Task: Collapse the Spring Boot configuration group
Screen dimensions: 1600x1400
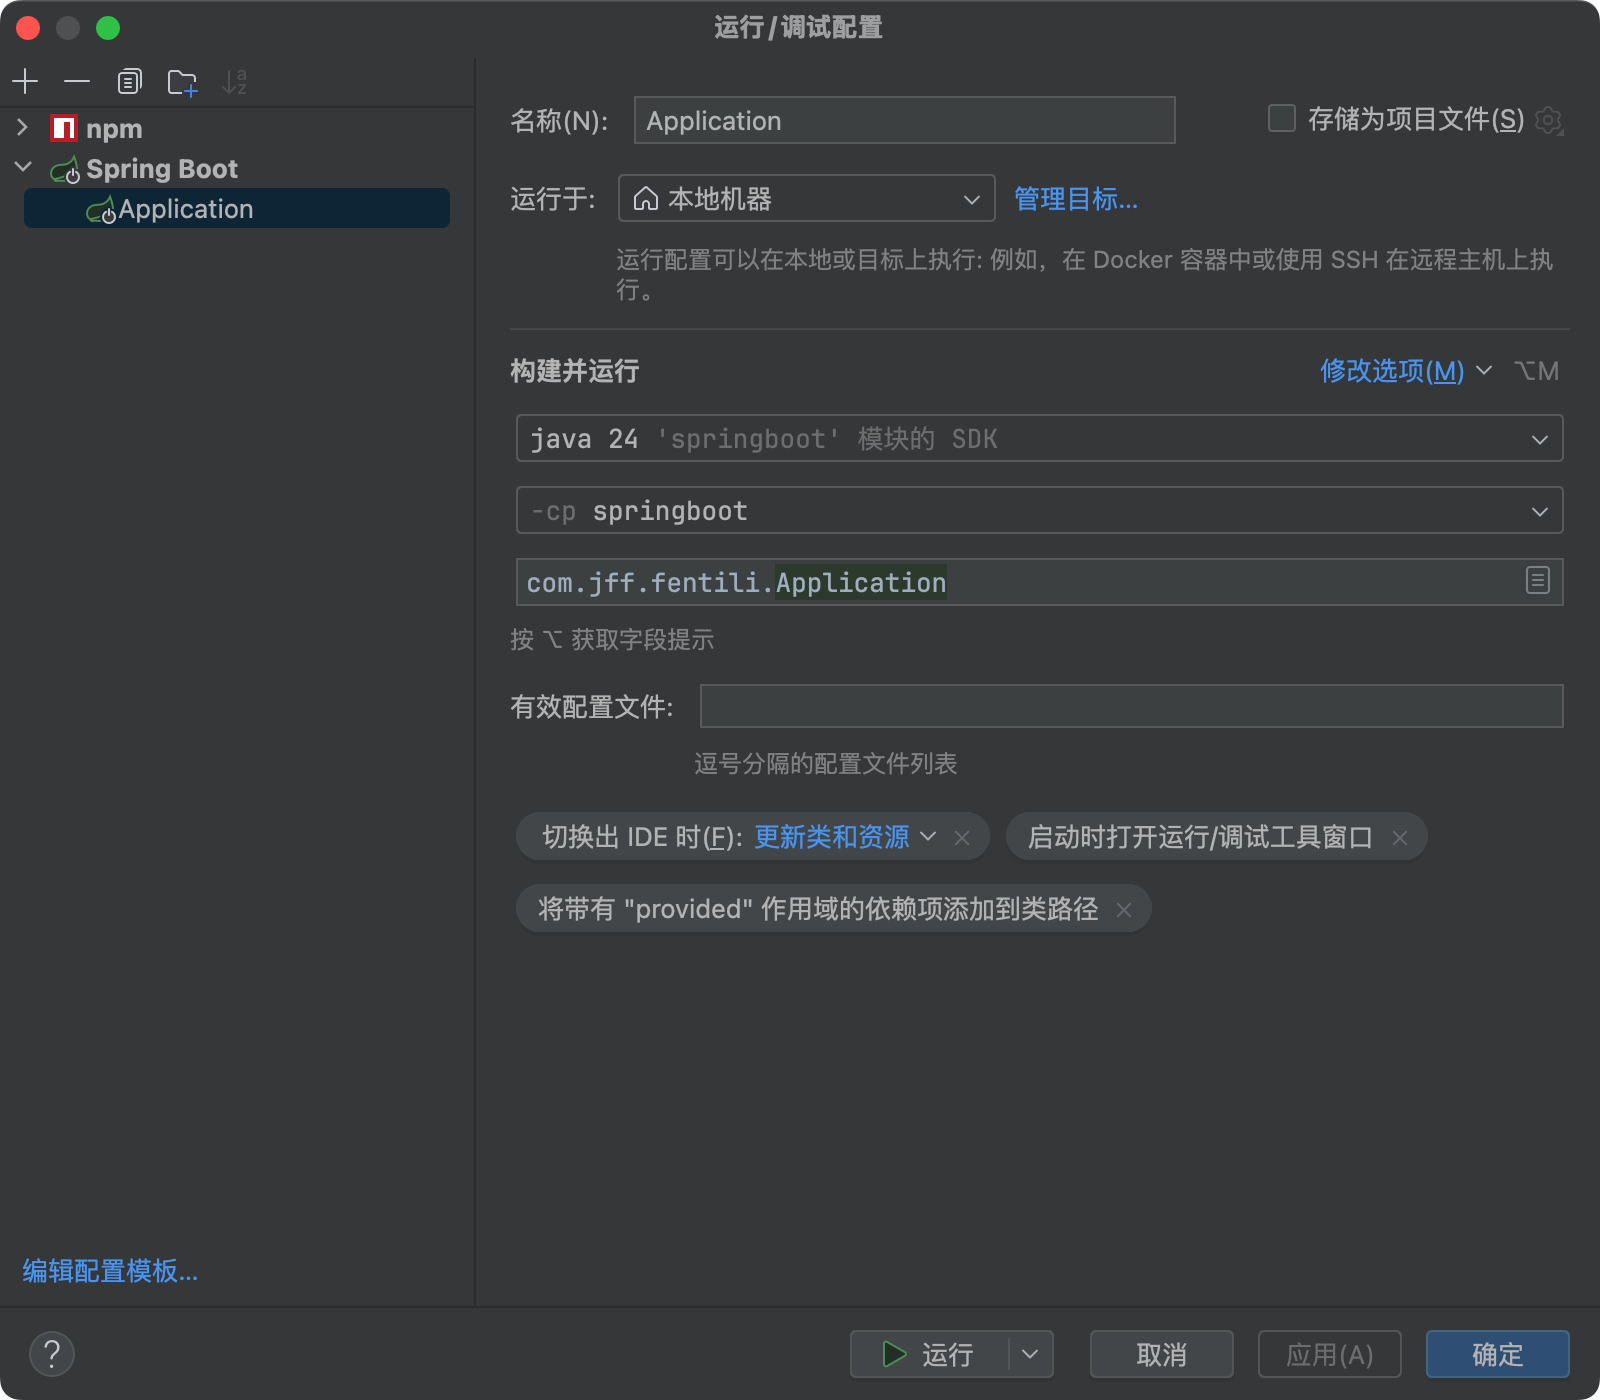Action: pos(23,167)
